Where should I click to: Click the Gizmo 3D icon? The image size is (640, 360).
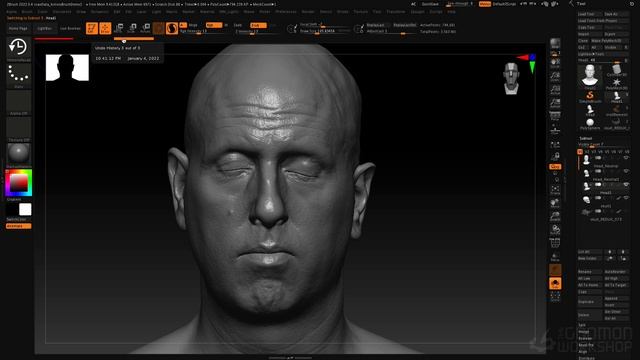coord(158,28)
